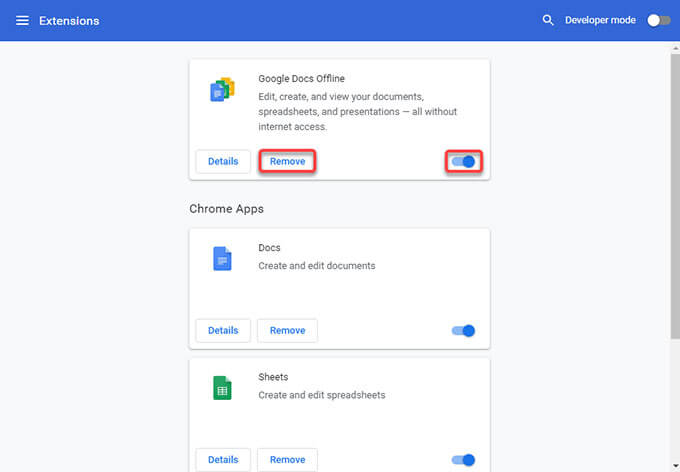The height and width of the screenshot is (472, 680).
Task: Remove the Google Docs Offline extension
Action: 288,161
